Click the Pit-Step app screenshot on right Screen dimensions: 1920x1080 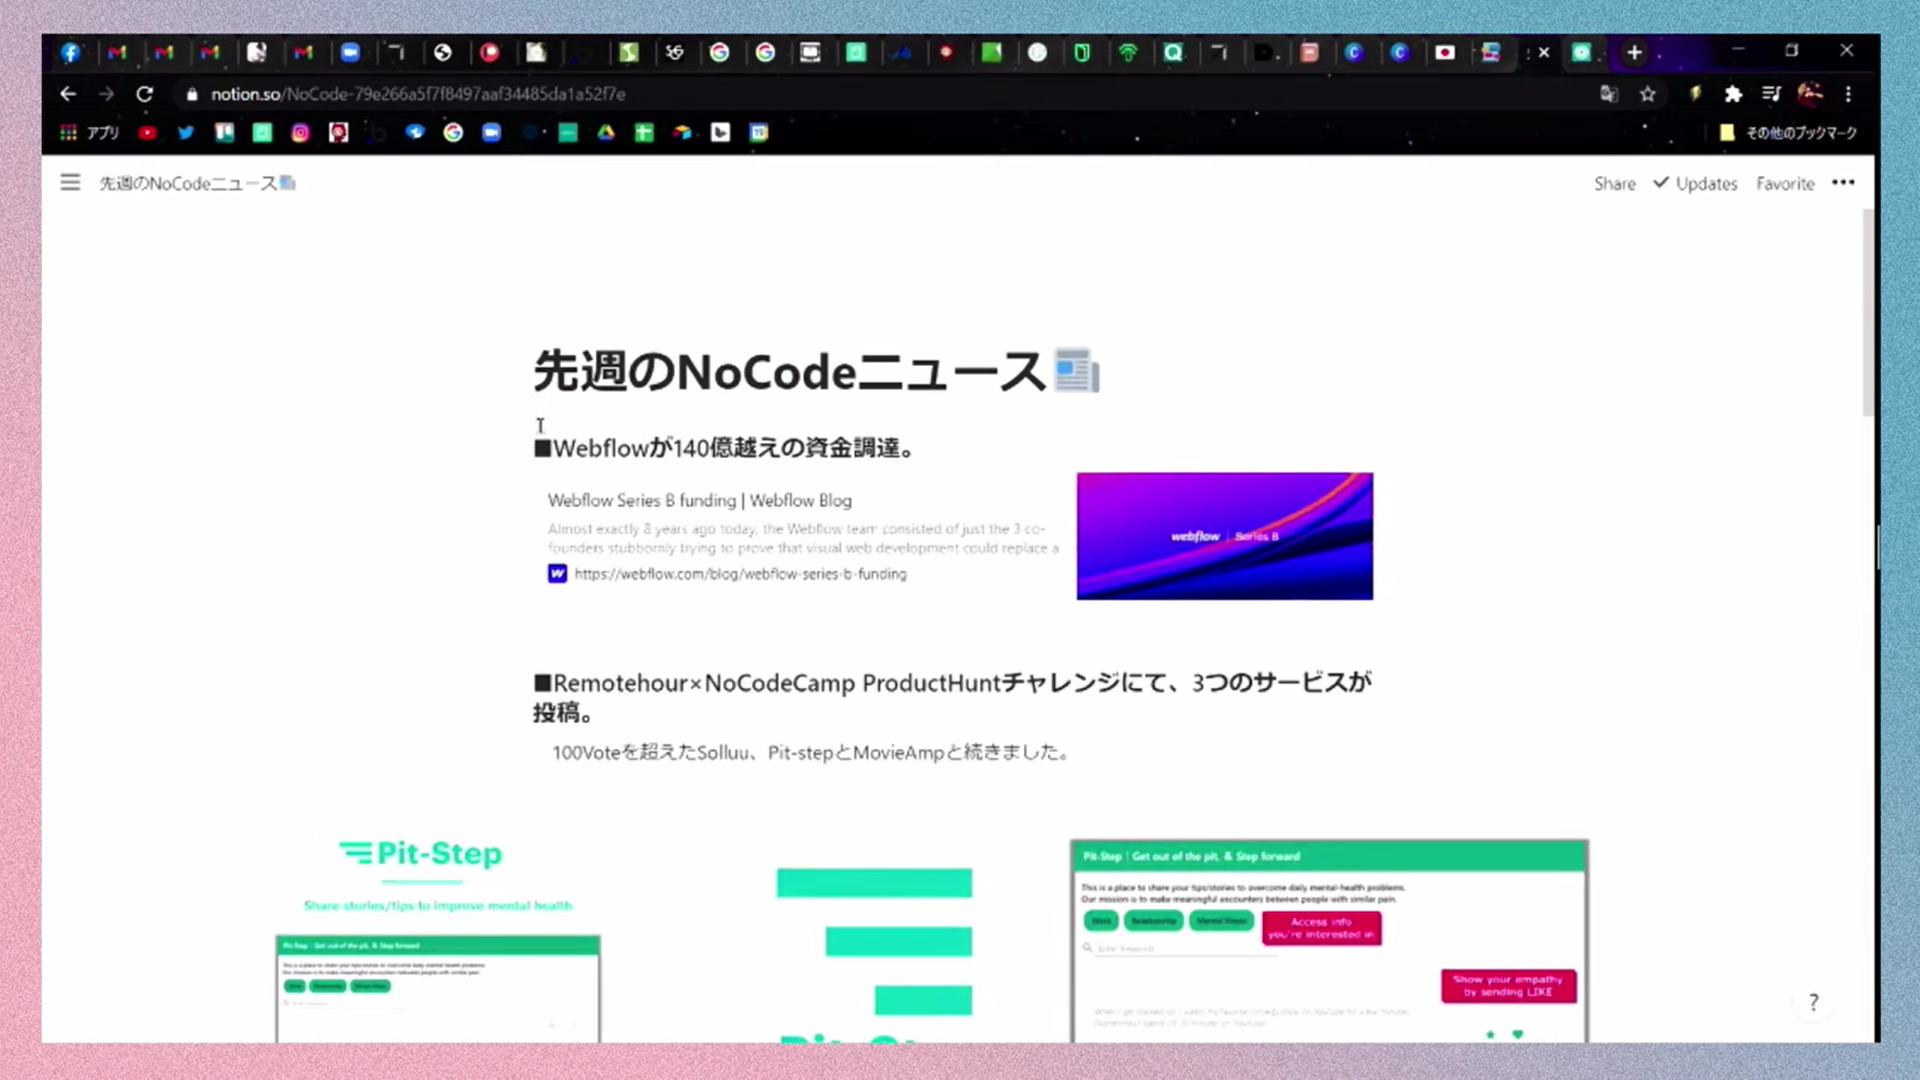tap(1329, 941)
